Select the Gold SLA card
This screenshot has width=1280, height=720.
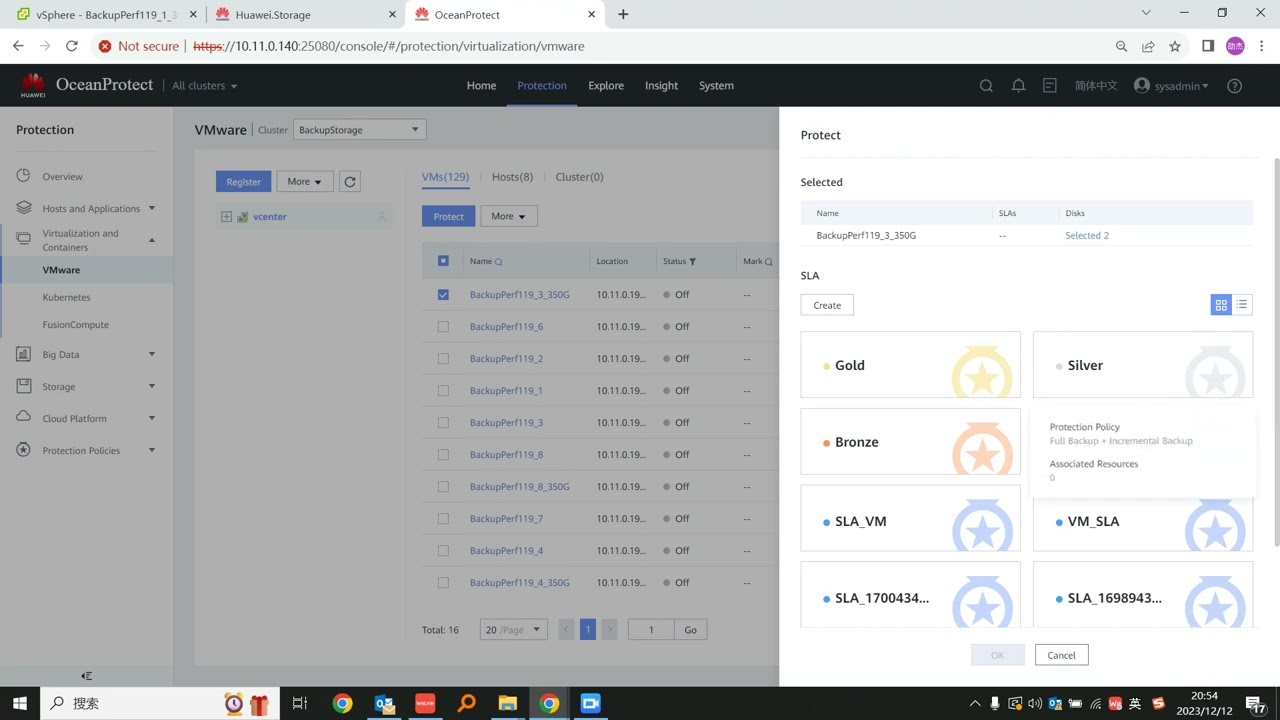click(x=911, y=365)
